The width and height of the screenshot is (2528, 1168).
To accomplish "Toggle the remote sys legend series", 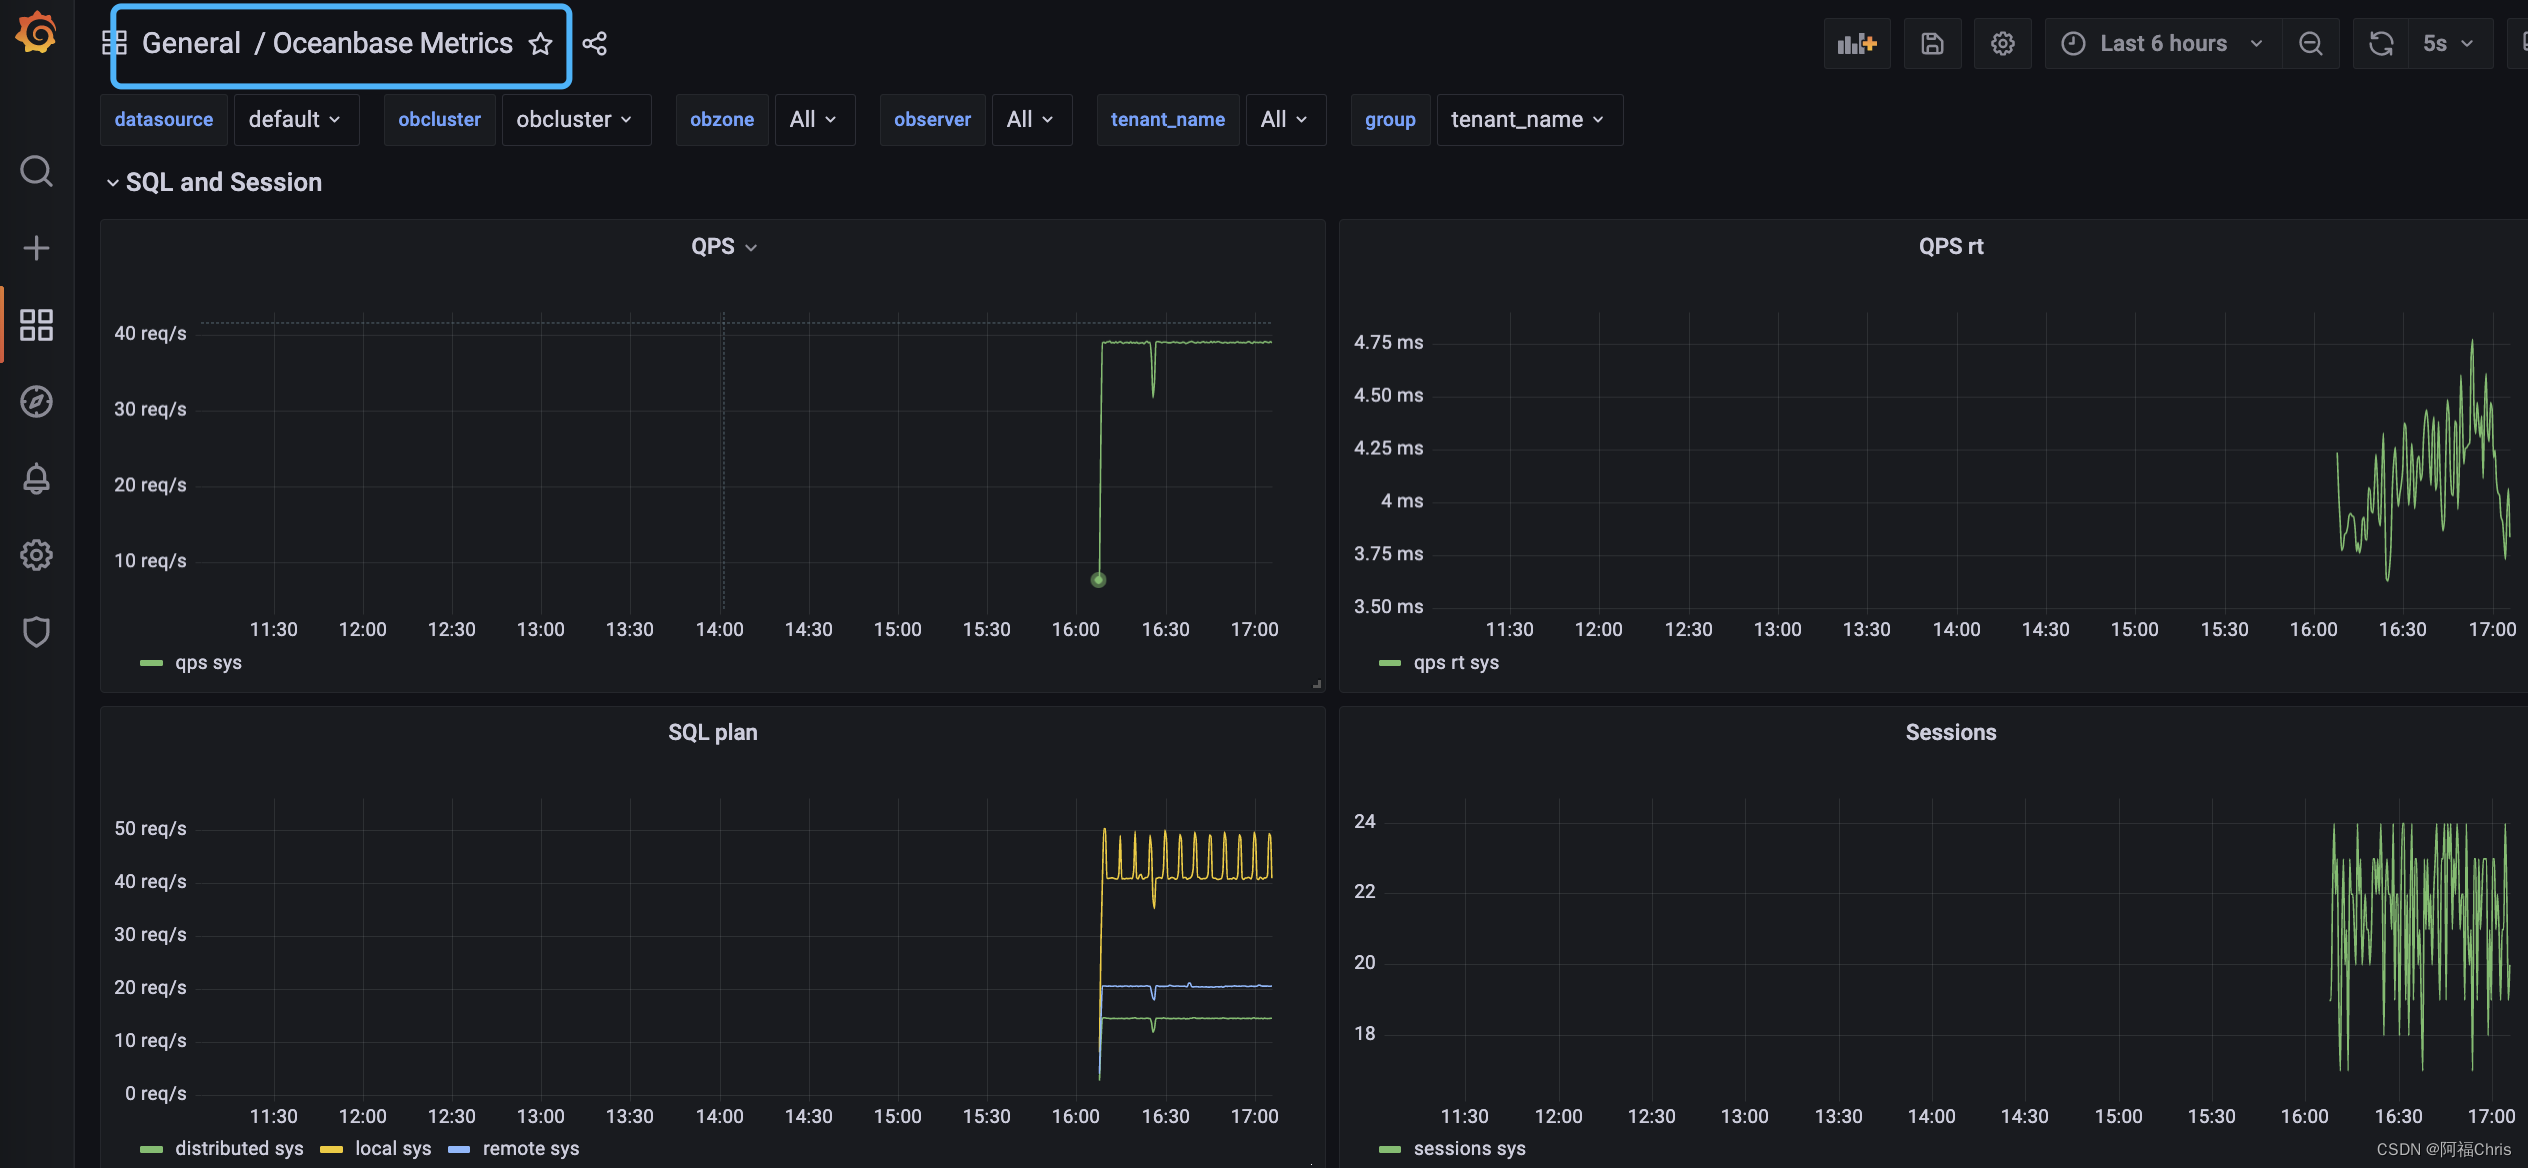I will point(531,1149).
